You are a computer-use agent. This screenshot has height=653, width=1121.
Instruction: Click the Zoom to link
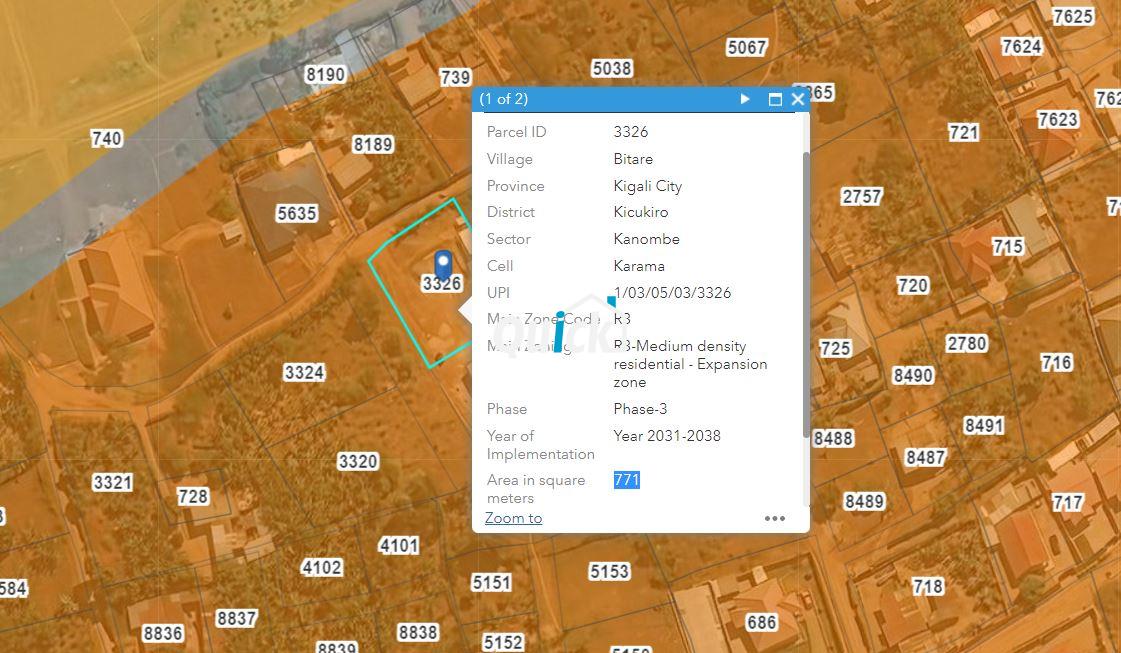coord(513,518)
